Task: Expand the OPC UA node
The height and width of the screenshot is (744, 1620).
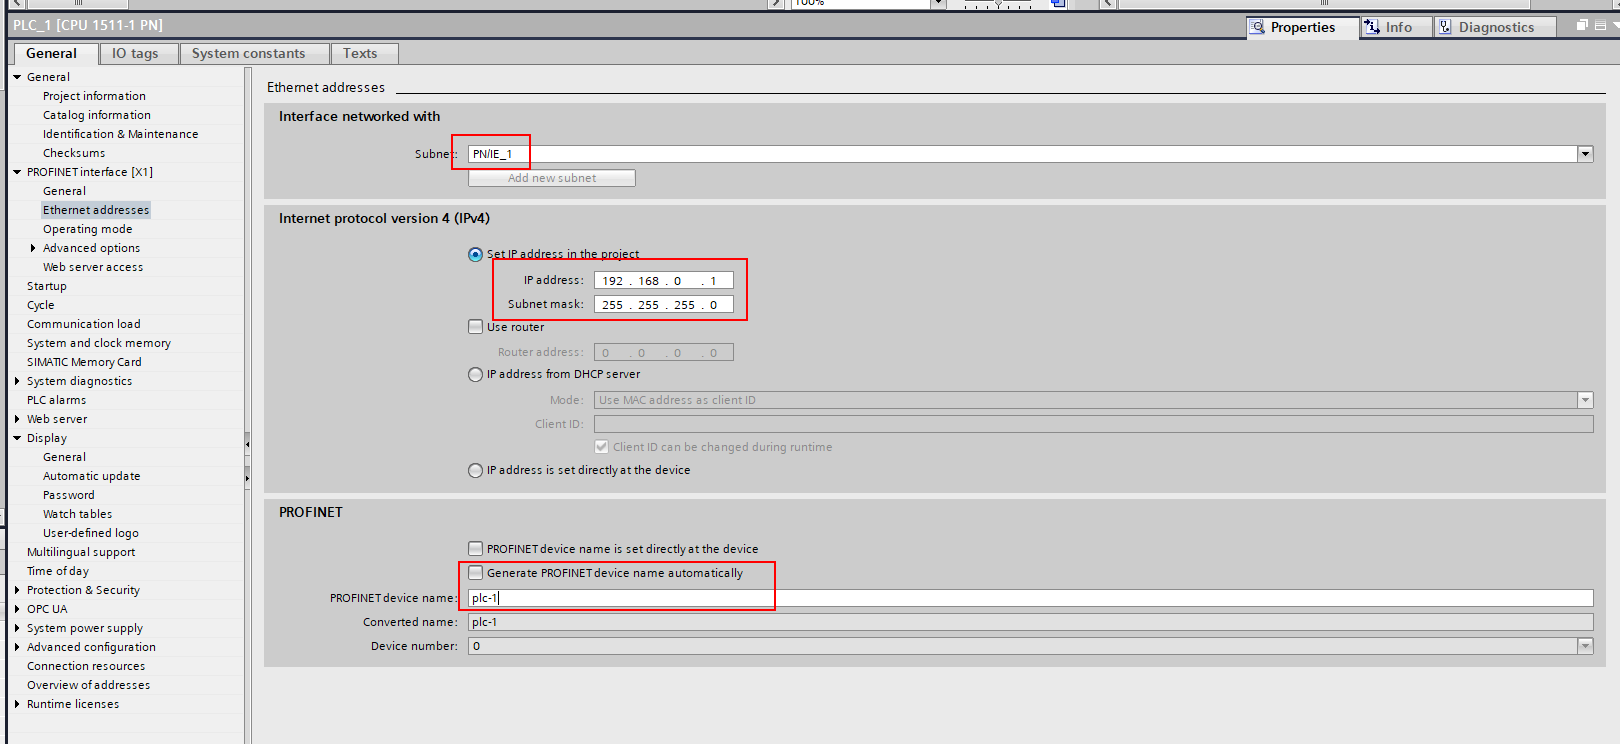Action: coord(17,609)
